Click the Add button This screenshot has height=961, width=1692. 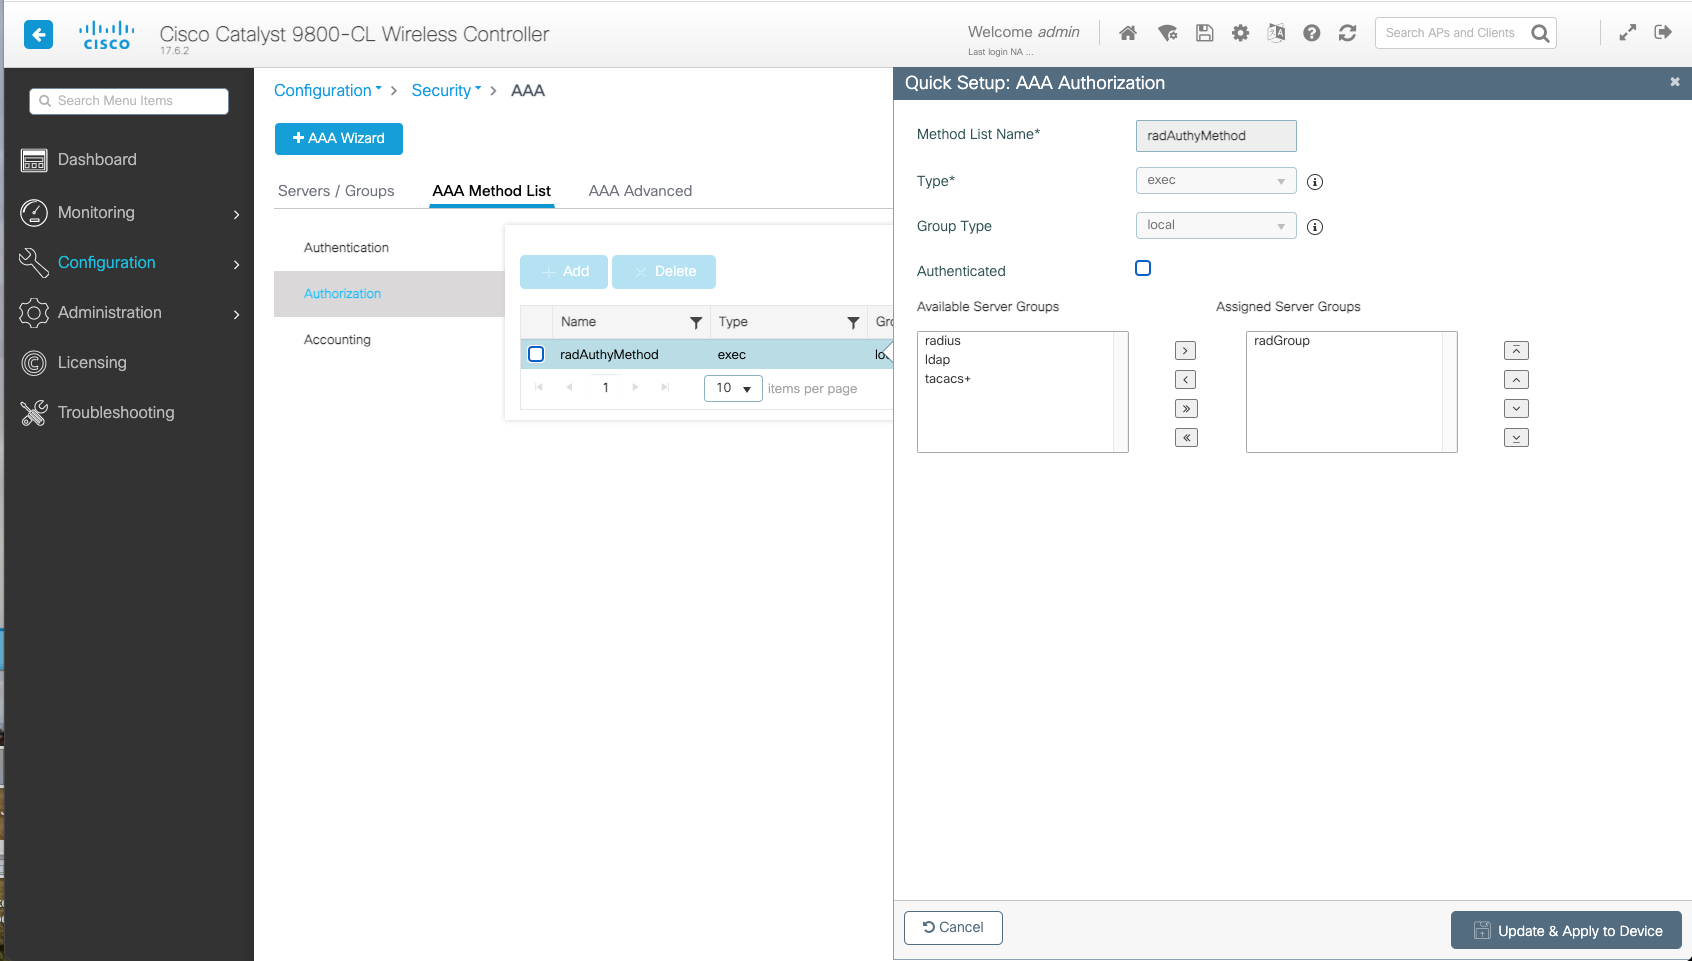[564, 272]
